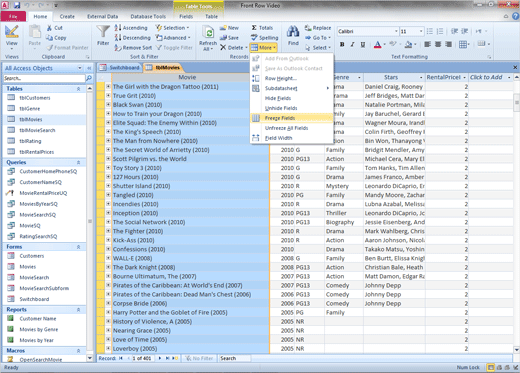Click Toggle Filter button
Viewport: 520px width, 373px height.
(x=174, y=48)
